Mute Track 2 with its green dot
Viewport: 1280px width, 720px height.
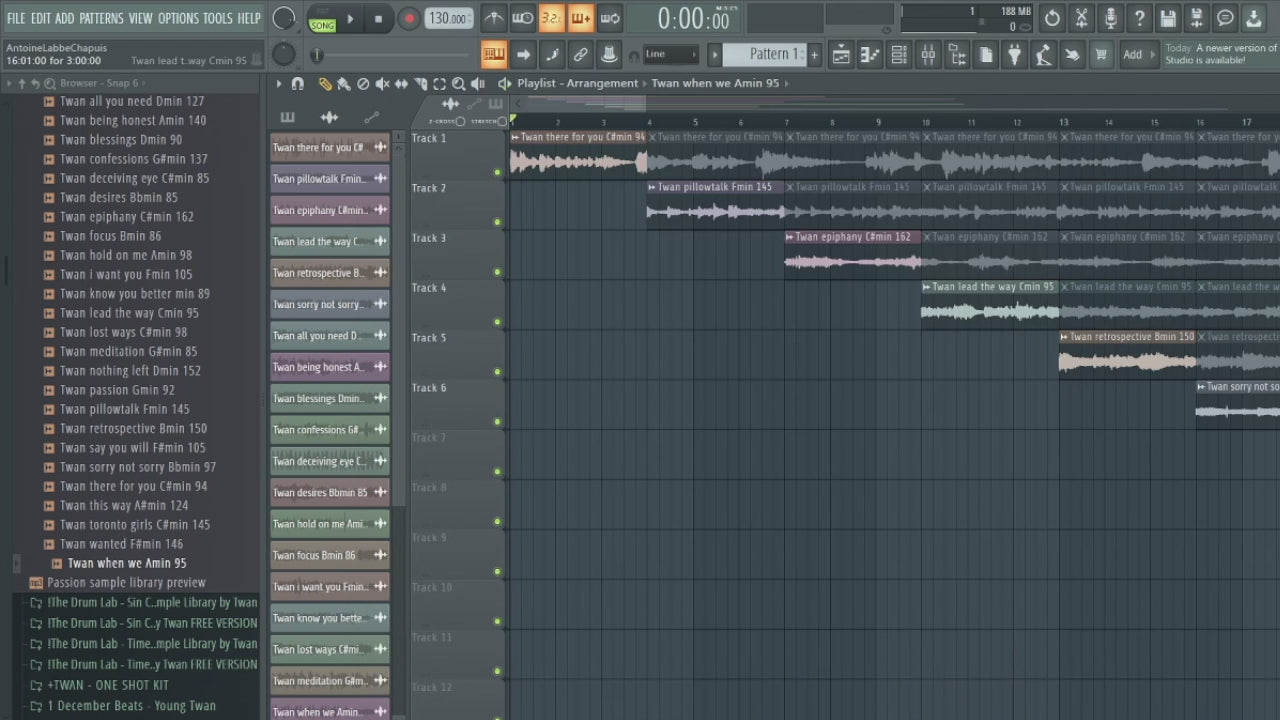[x=497, y=222]
